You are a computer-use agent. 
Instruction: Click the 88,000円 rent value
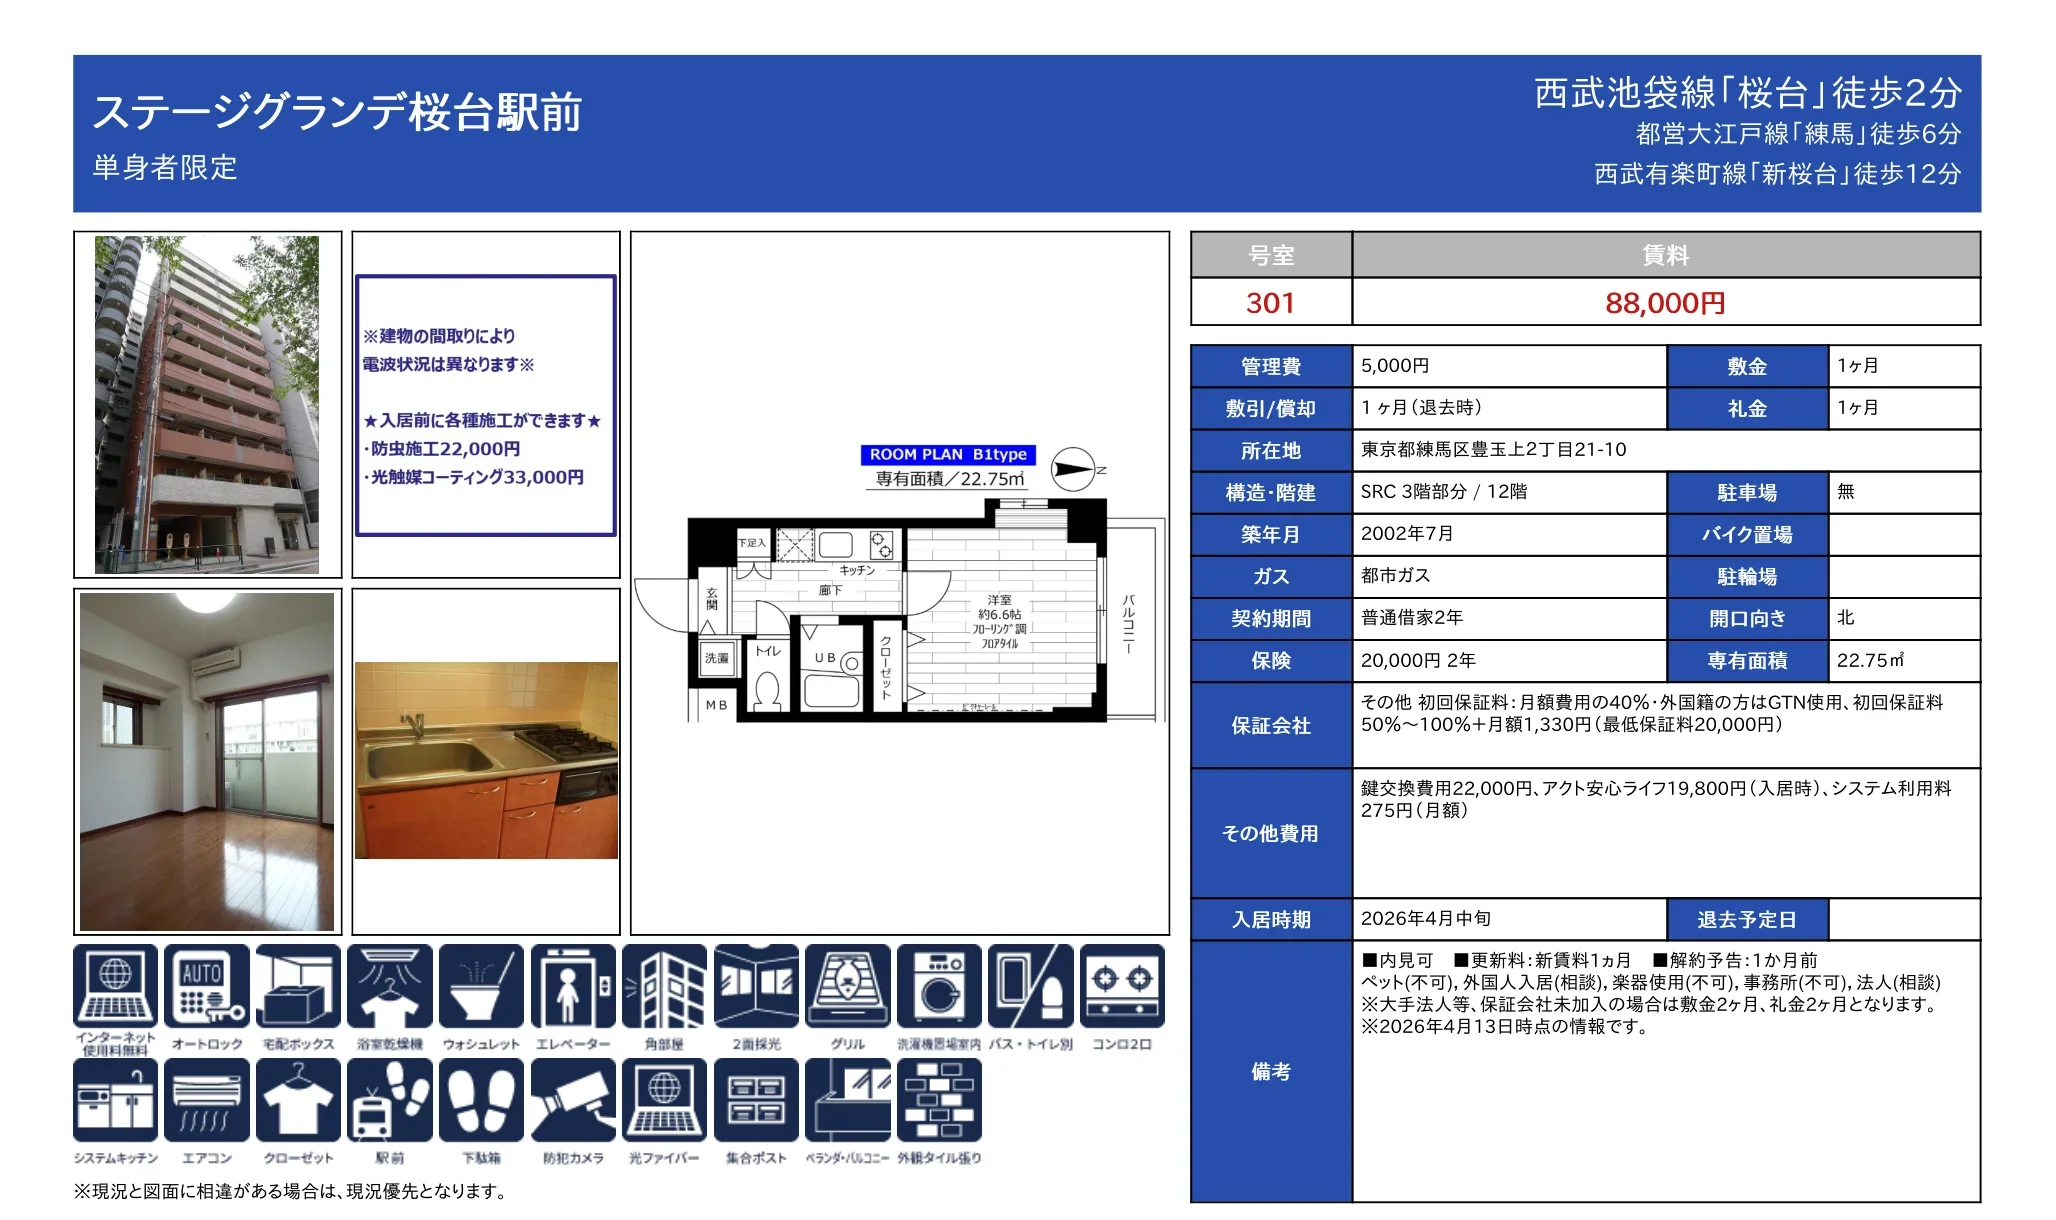tap(1665, 302)
